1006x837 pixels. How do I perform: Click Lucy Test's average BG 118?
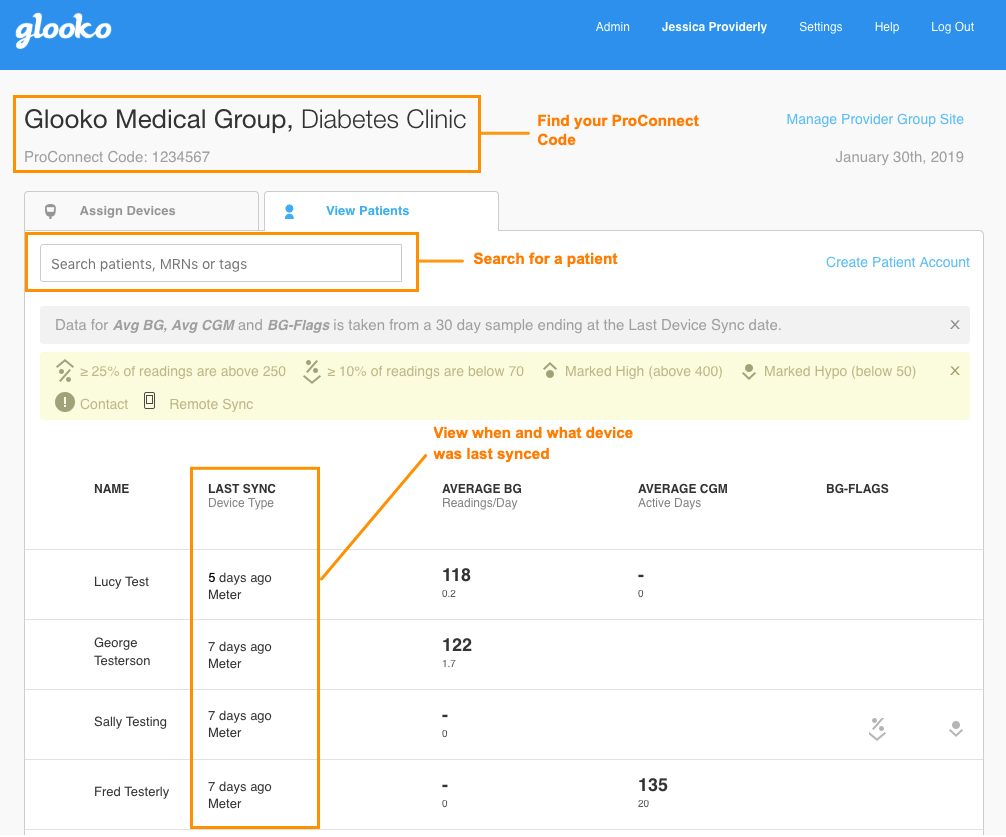[456, 575]
